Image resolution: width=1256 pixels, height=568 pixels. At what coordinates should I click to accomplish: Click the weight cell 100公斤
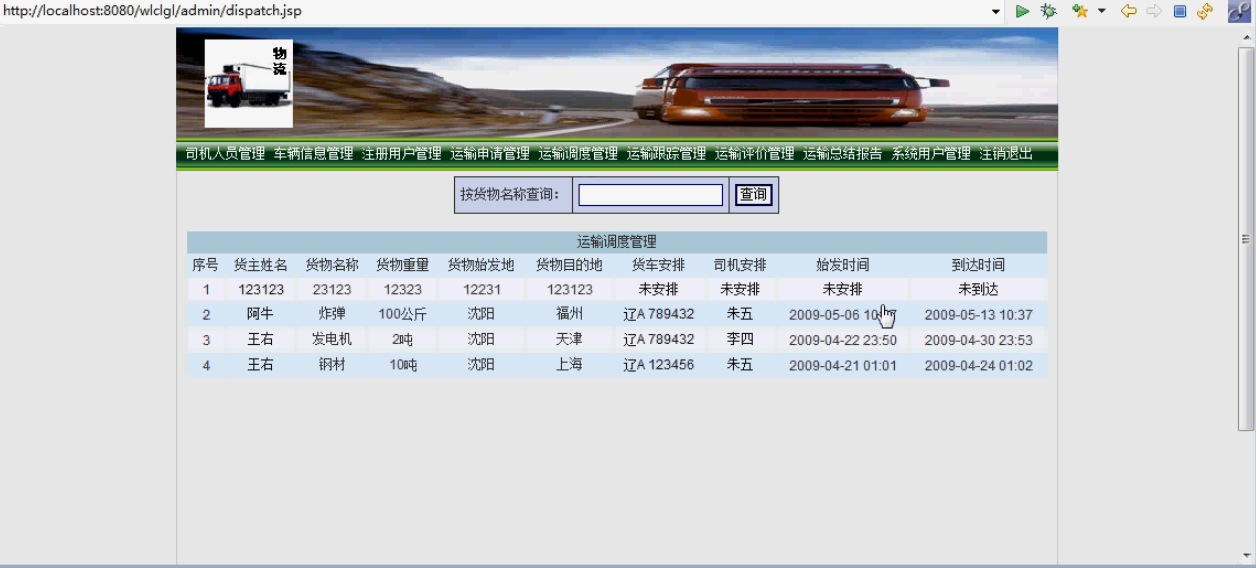pos(402,314)
